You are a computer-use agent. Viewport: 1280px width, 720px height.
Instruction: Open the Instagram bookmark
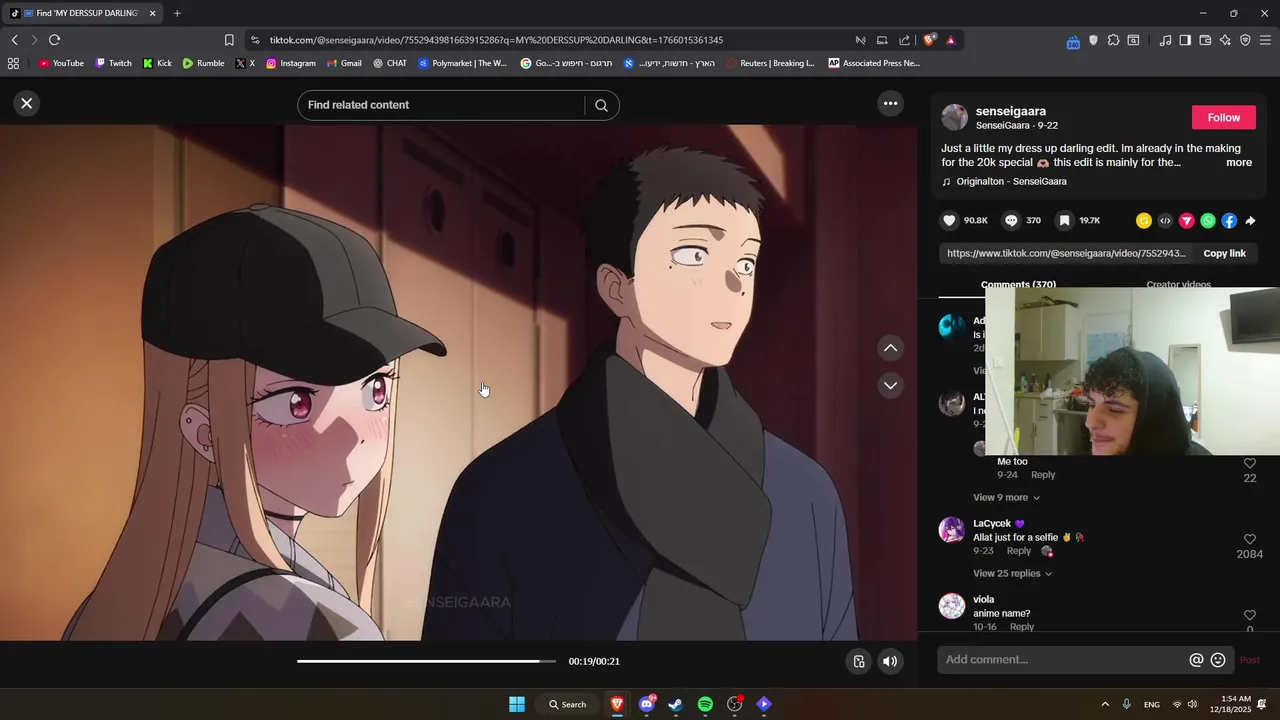[x=291, y=63]
